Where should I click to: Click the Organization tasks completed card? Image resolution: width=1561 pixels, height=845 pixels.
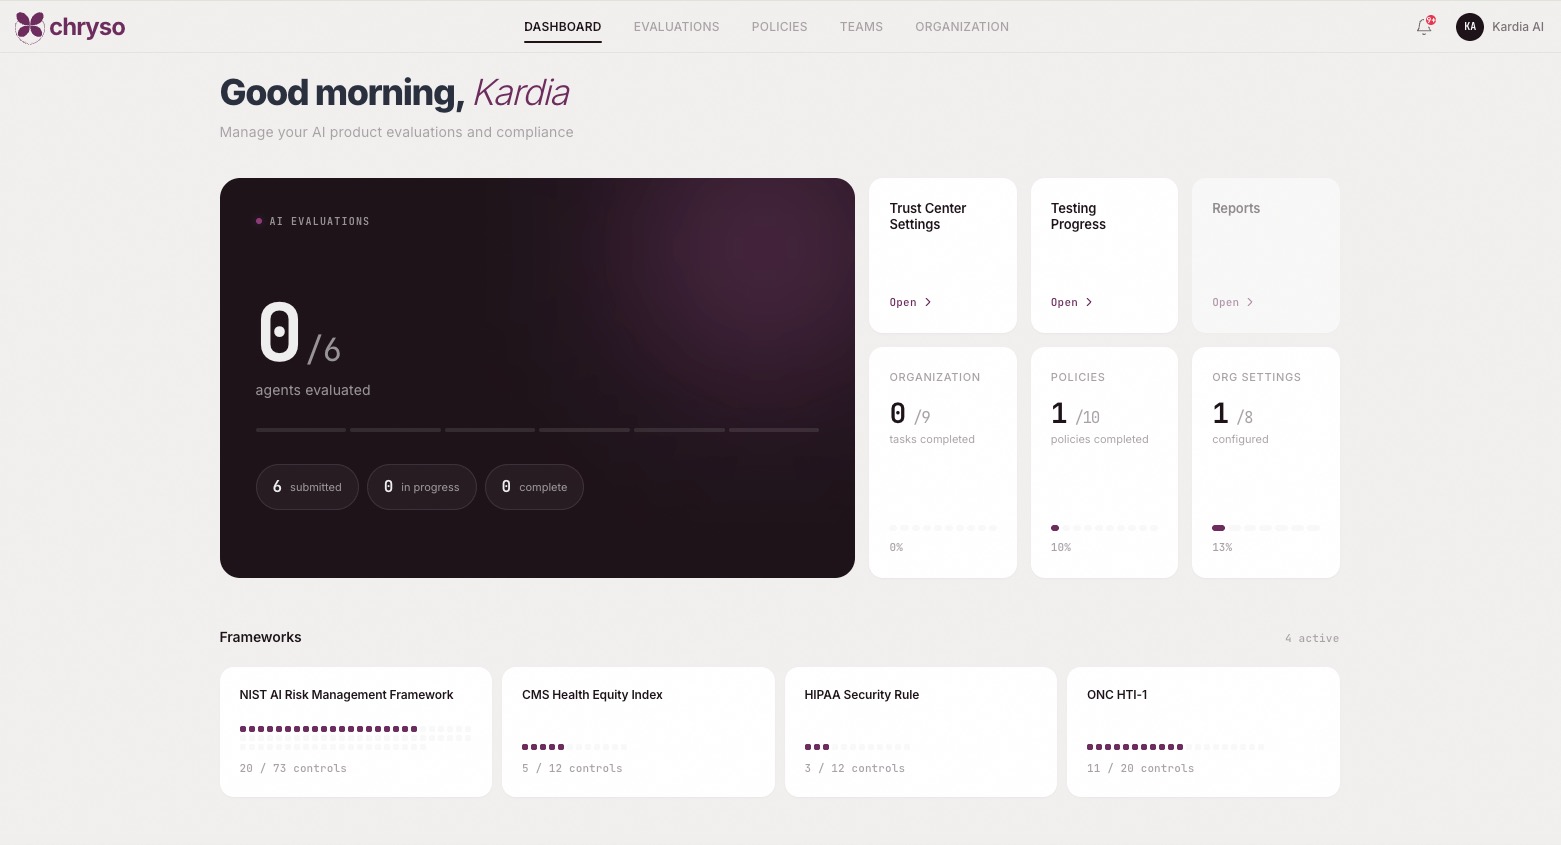click(942, 462)
